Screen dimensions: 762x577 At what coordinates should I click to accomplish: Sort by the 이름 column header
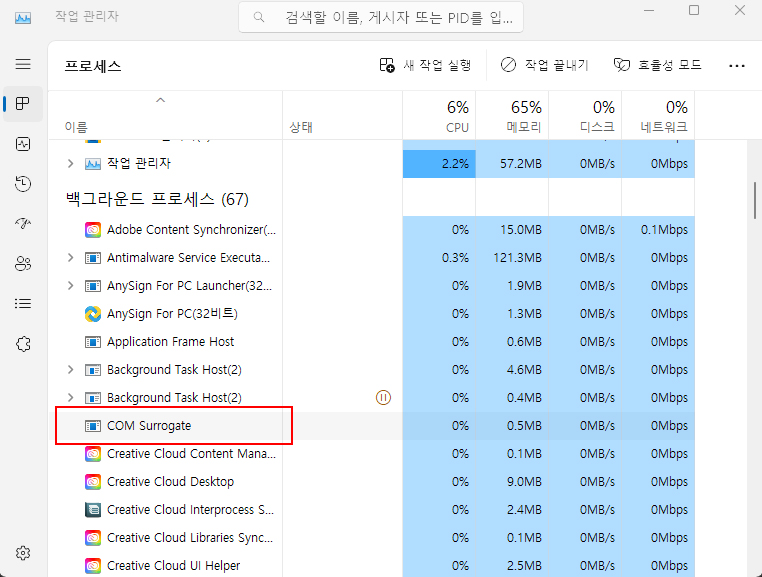tap(165, 115)
